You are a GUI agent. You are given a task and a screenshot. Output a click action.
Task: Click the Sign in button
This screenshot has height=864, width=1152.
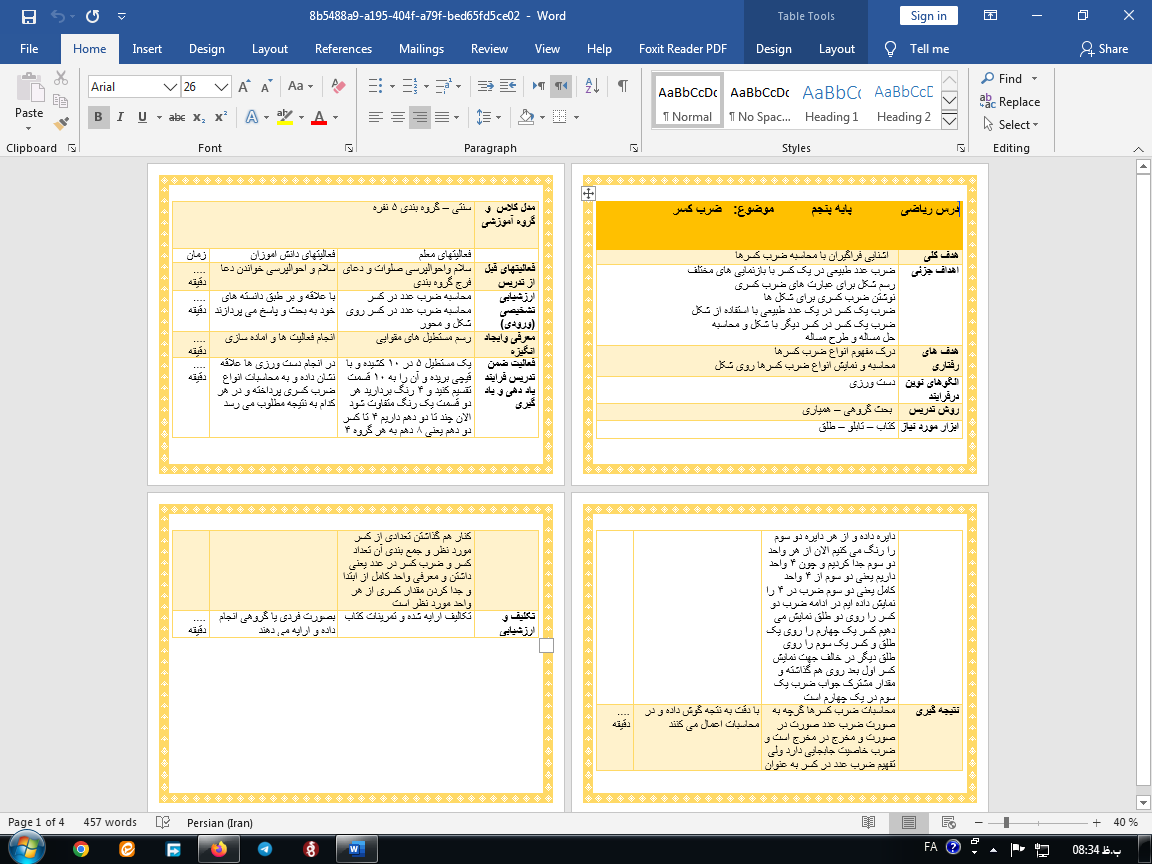coord(928,16)
